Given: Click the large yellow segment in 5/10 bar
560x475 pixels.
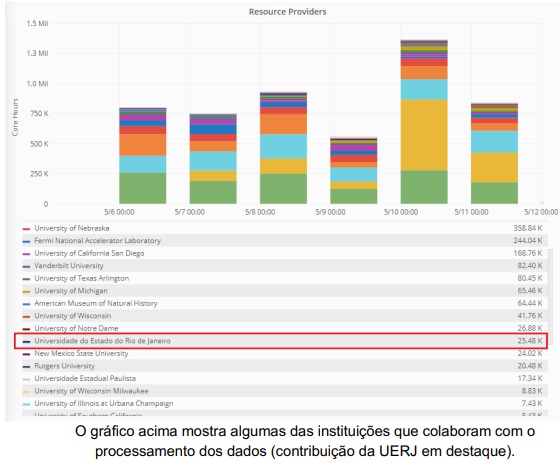Looking at the screenshot, I should click(x=424, y=135).
